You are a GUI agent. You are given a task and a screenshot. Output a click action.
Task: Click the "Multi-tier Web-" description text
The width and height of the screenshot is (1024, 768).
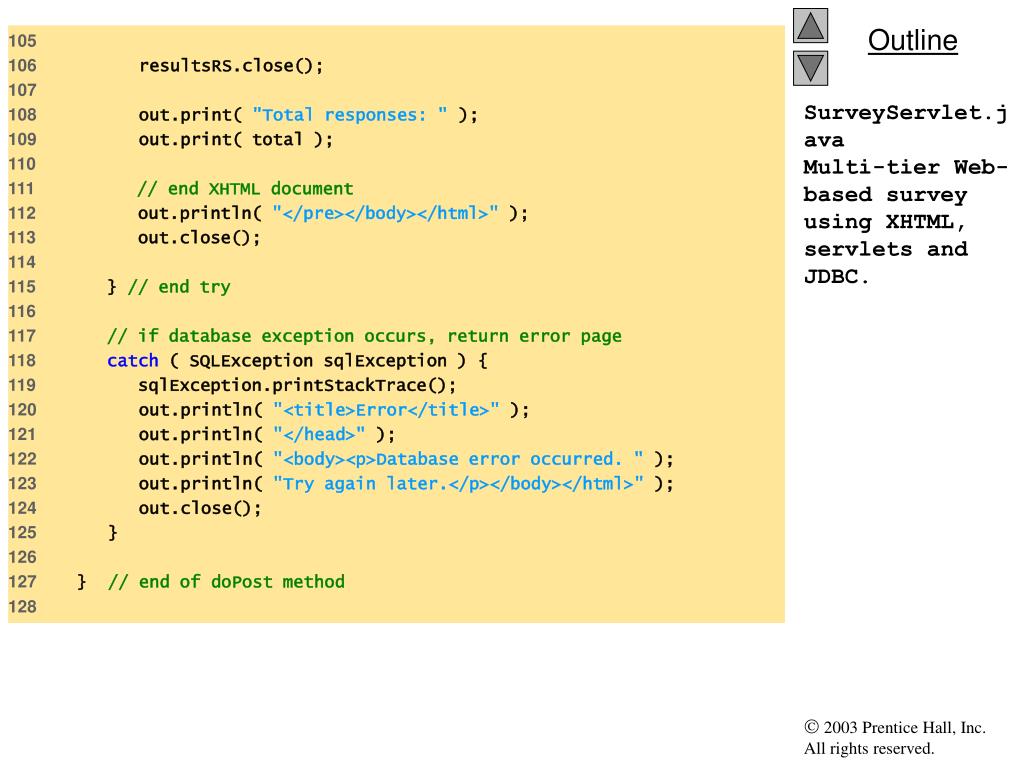(x=905, y=167)
